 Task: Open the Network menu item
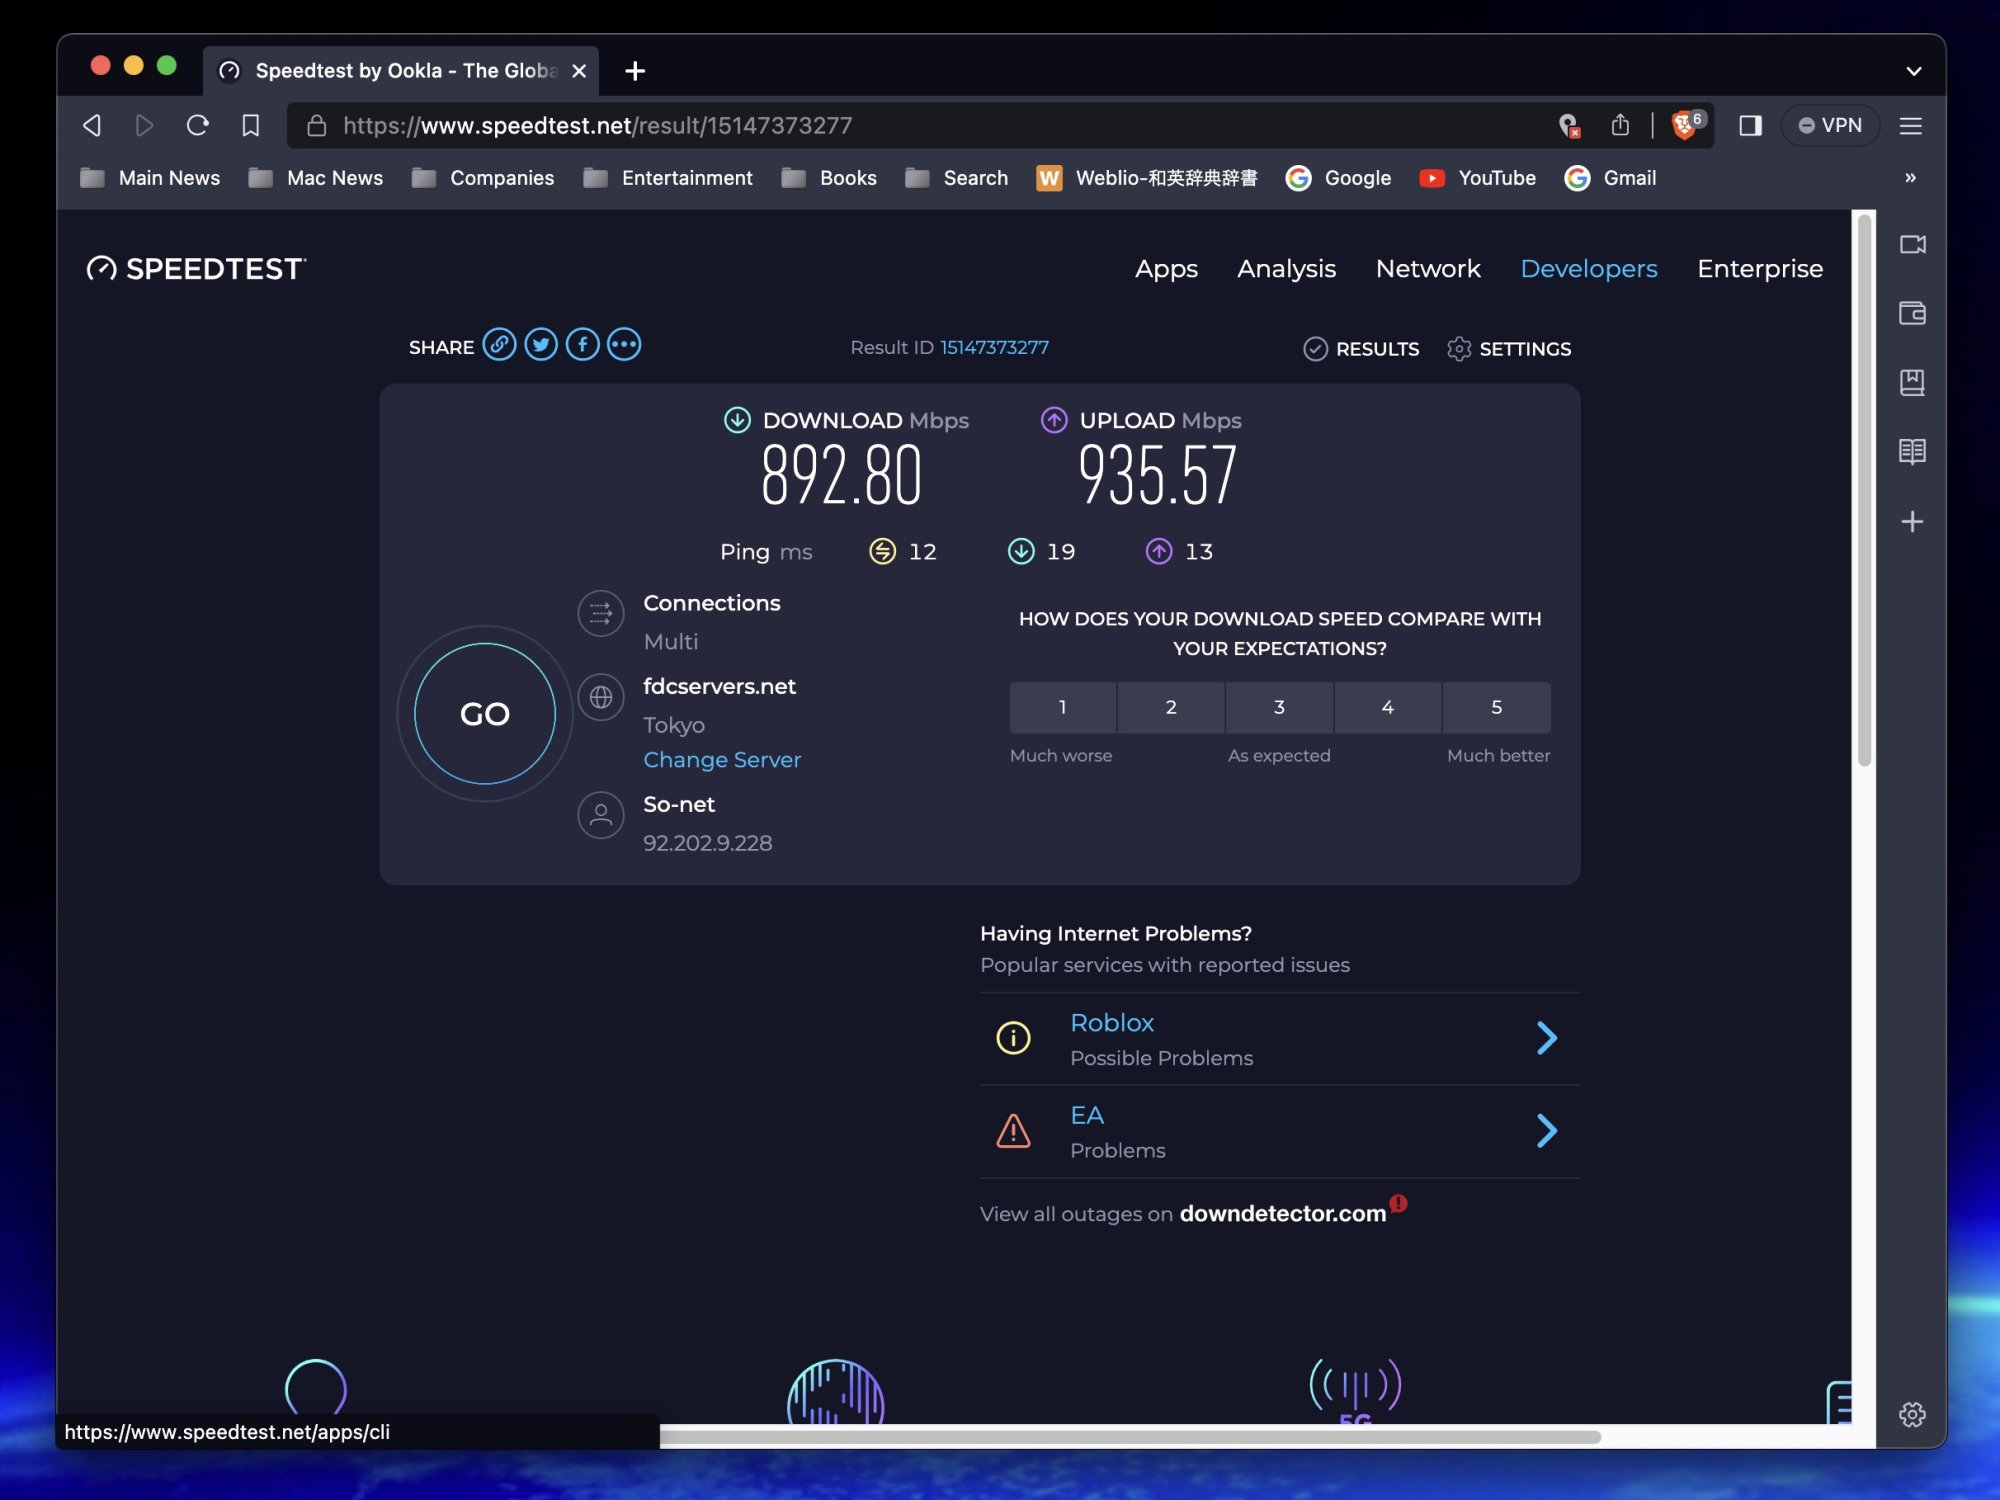1427,269
